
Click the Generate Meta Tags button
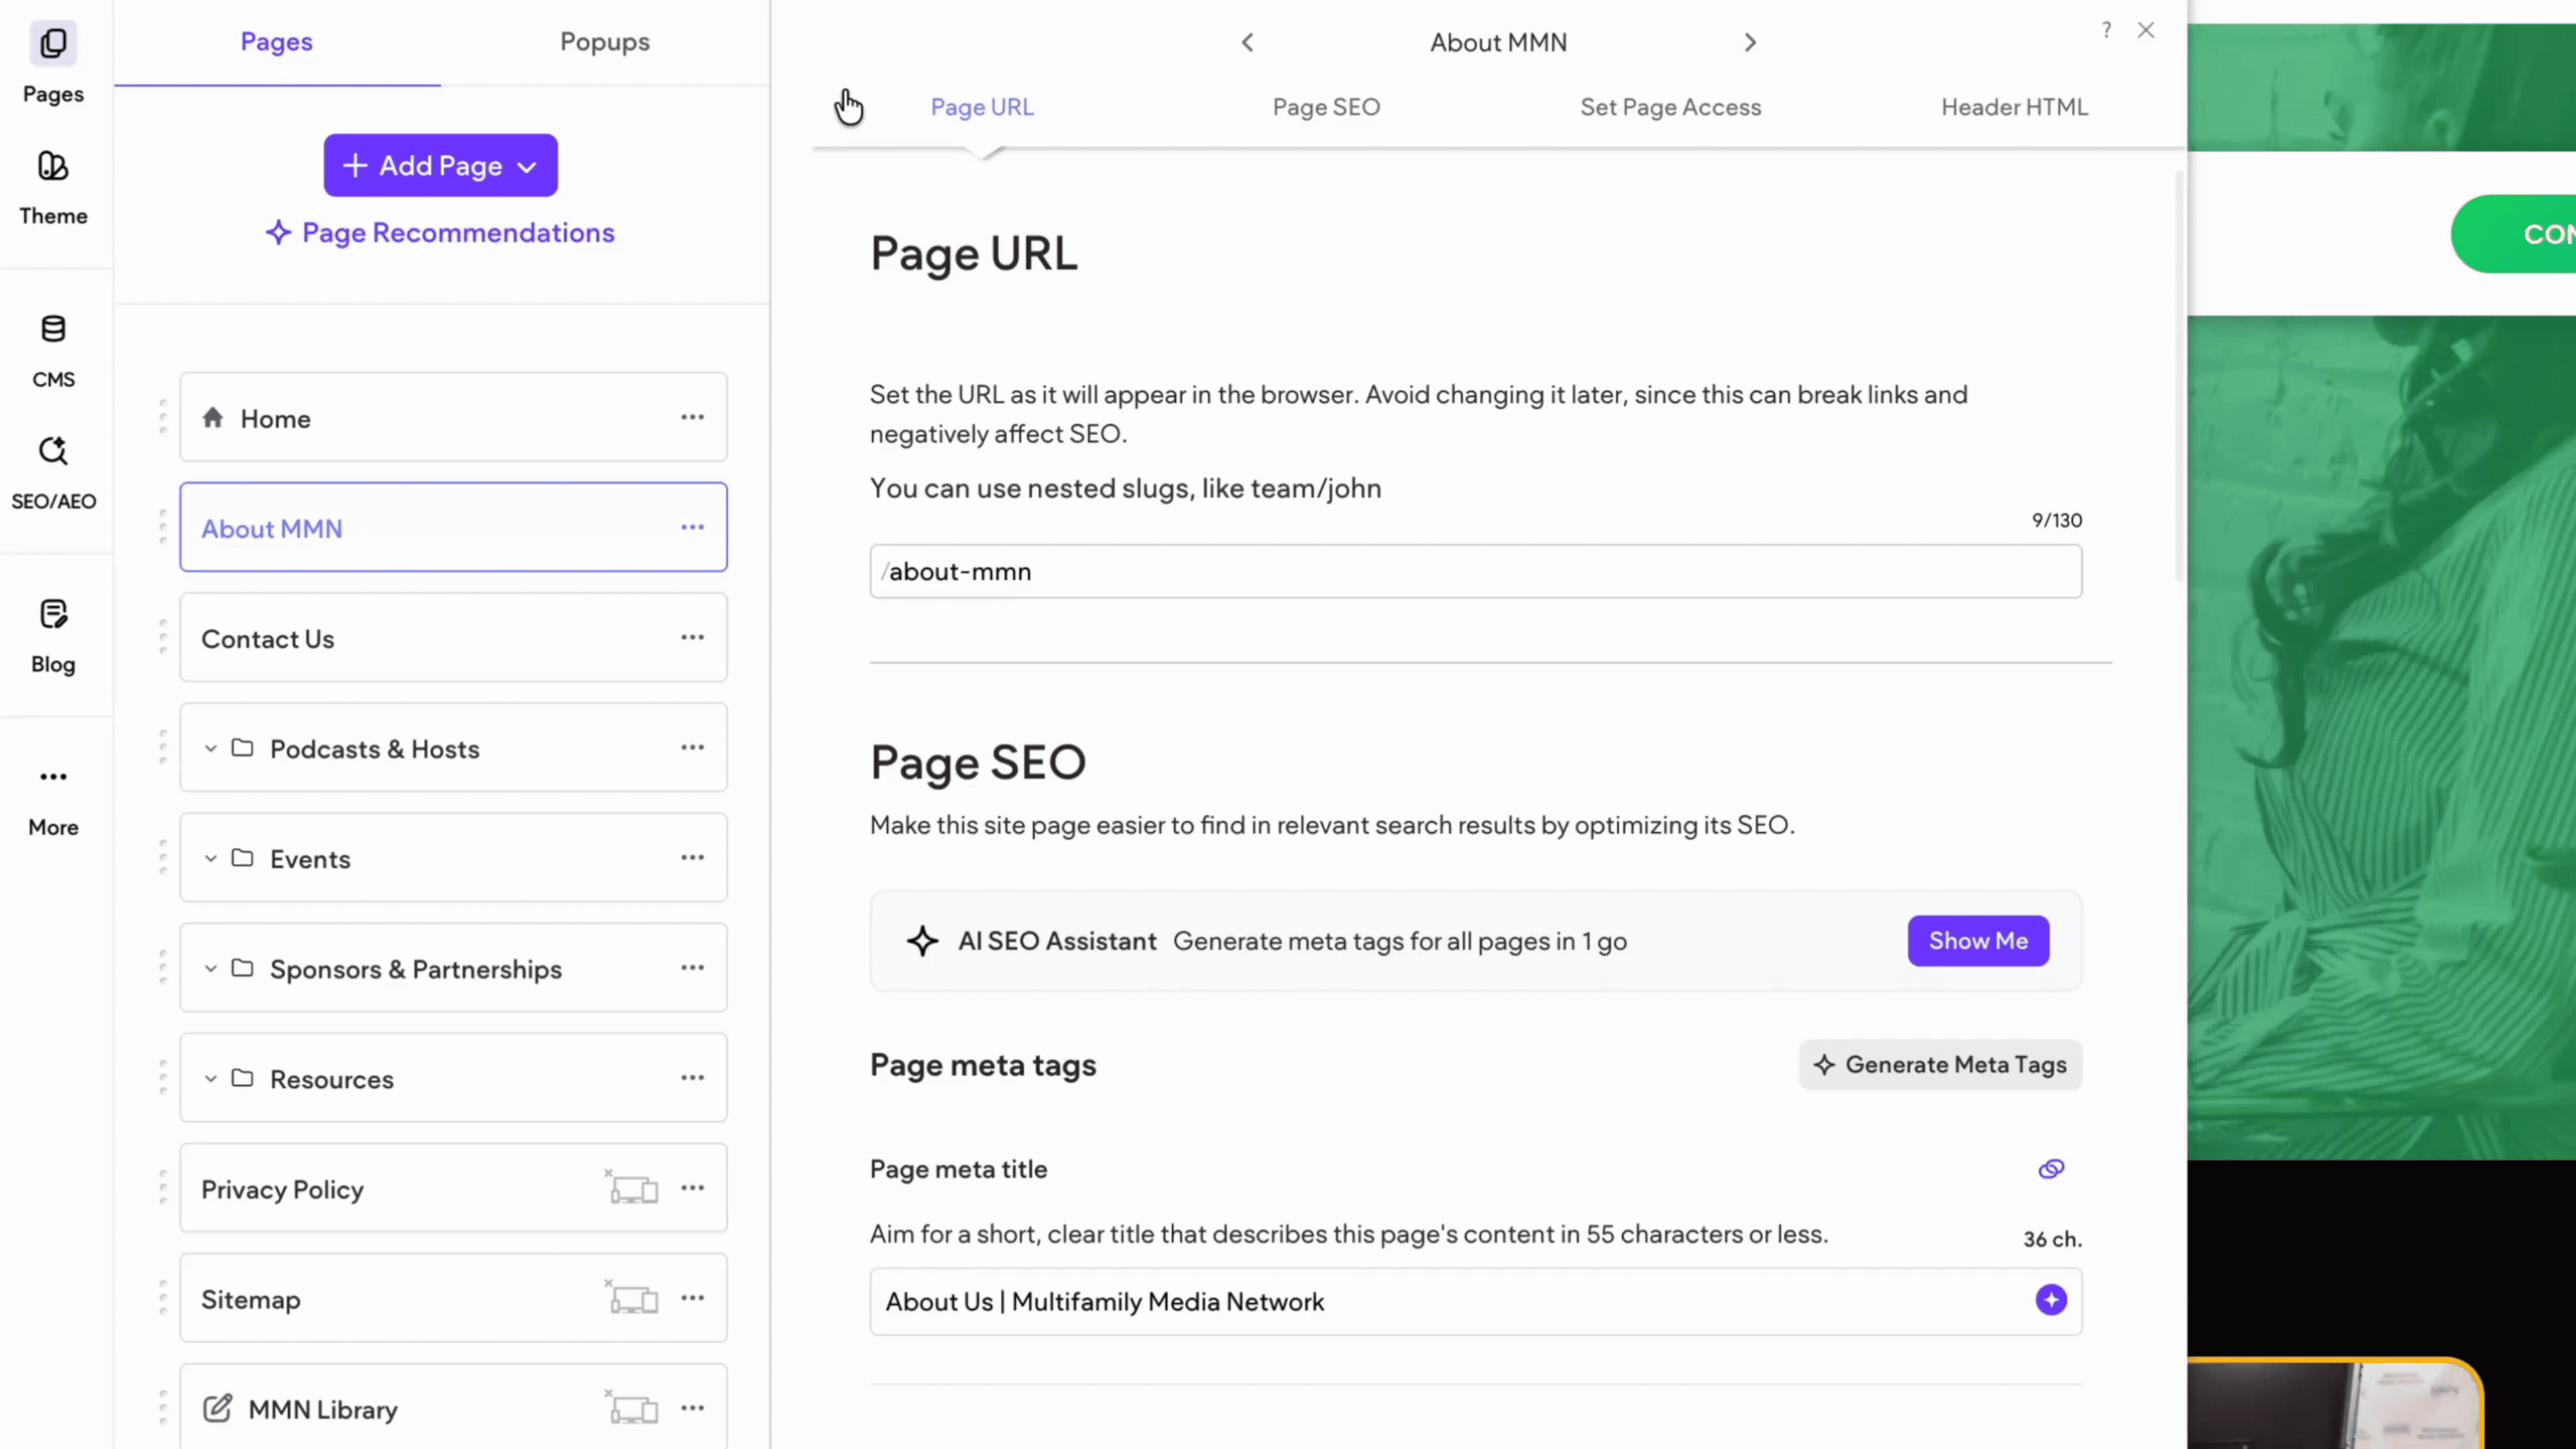click(1940, 1065)
